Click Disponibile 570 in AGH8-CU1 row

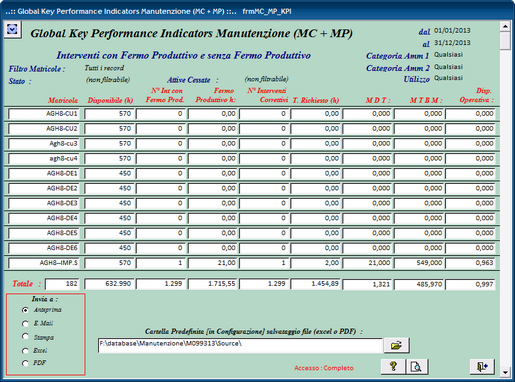pyautogui.click(x=109, y=114)
